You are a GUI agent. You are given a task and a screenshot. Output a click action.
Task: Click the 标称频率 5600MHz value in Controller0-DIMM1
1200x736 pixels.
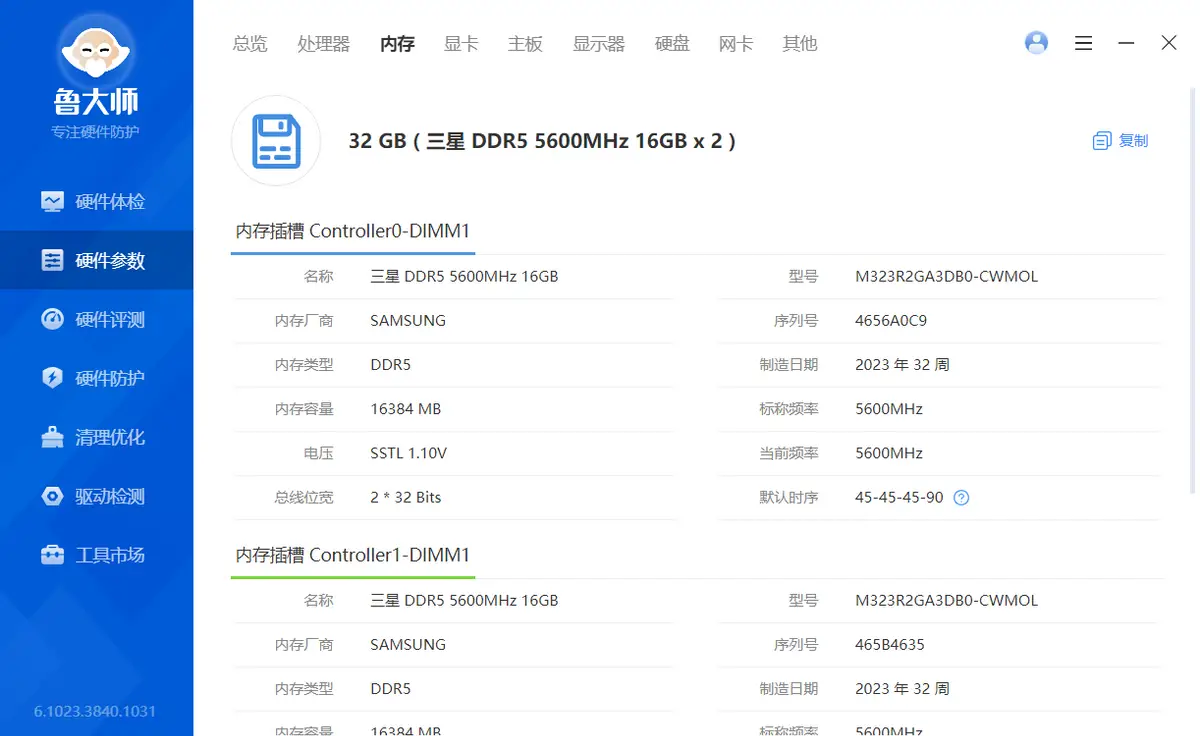coord(889,409)
